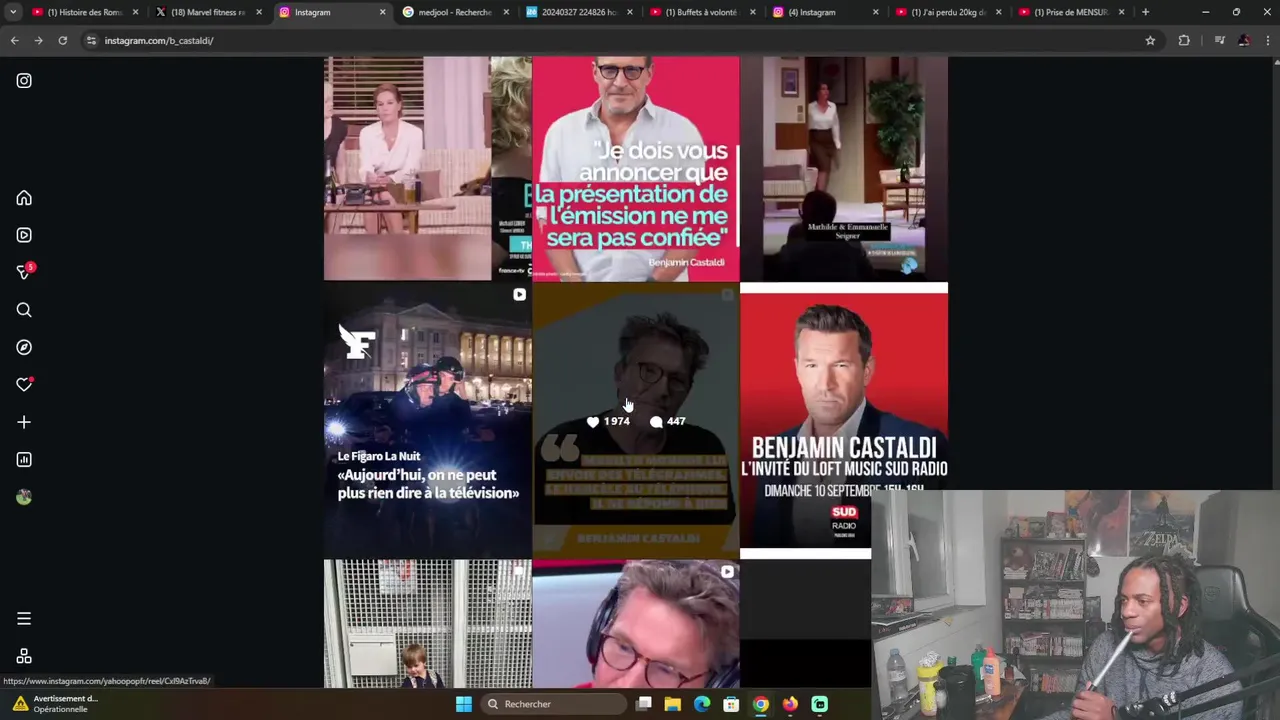Screen dimensions: 1280x720
Task: Open Reels from the Instagram sidebar
Action: tap(24, 235)
